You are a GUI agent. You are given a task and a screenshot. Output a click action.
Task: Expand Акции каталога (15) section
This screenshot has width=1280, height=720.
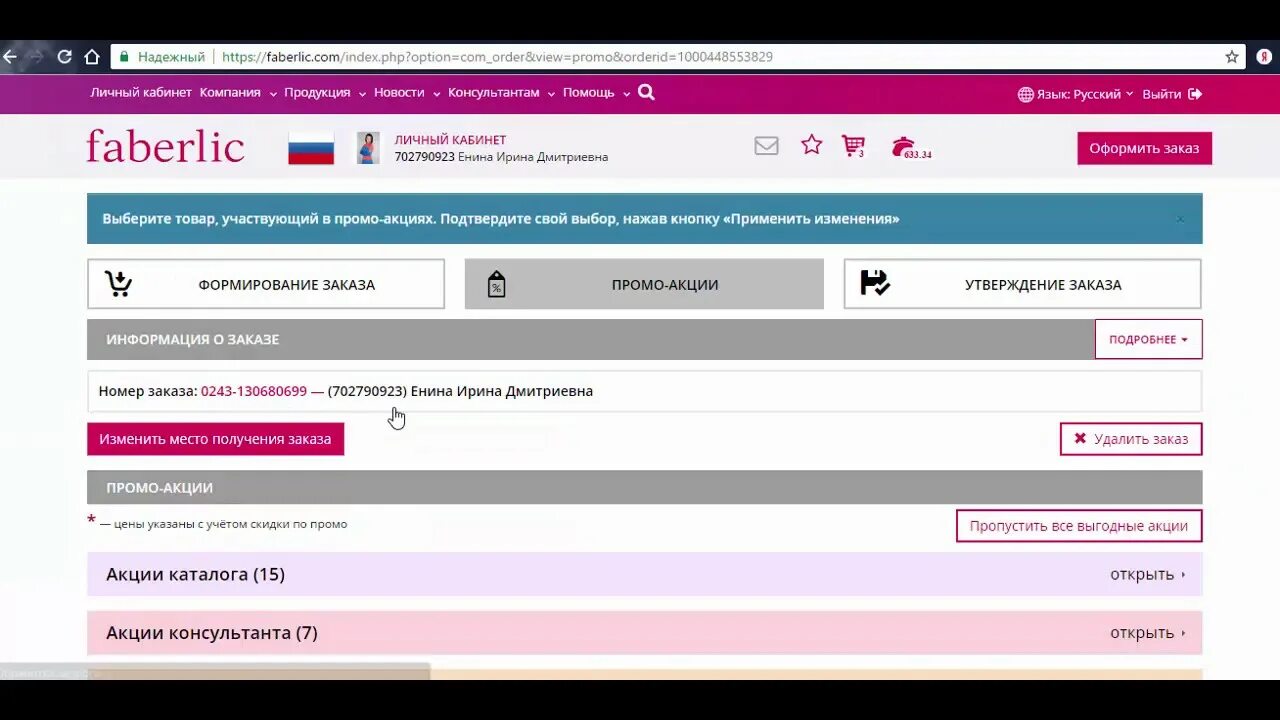[644, 574]
